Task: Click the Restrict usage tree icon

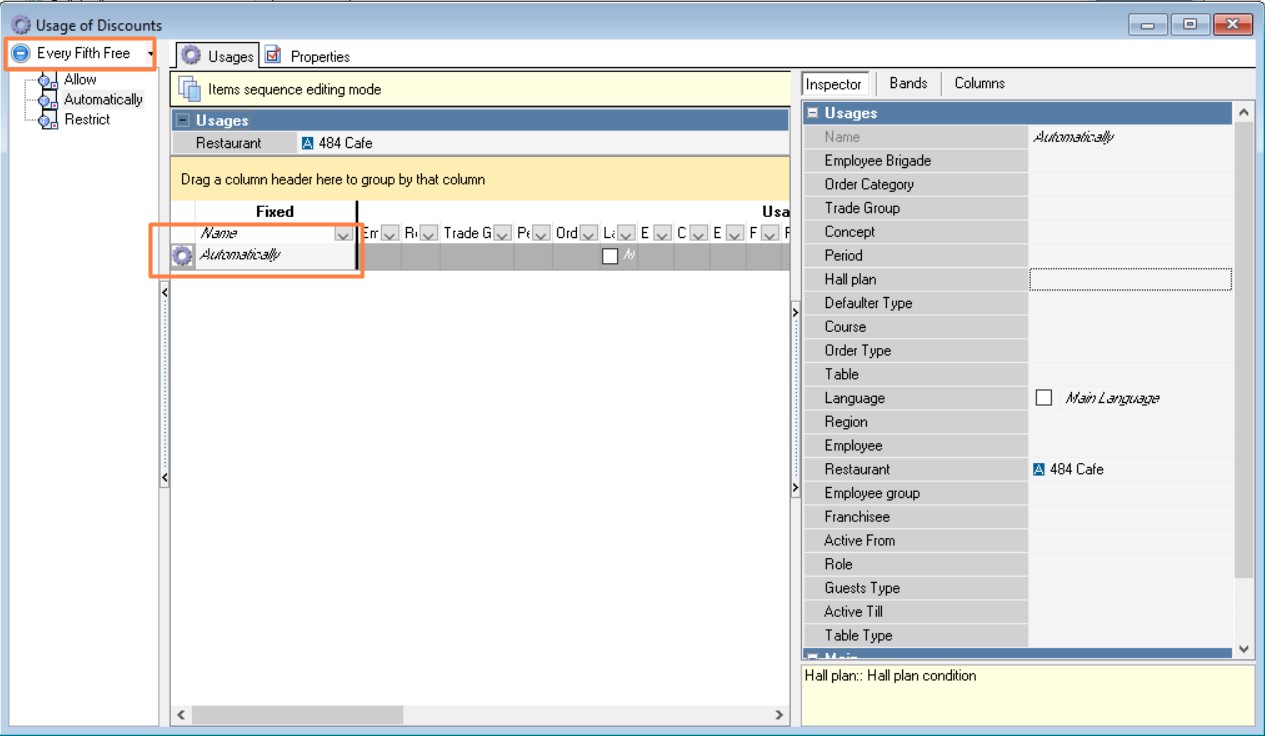Action: coord(48,120)
